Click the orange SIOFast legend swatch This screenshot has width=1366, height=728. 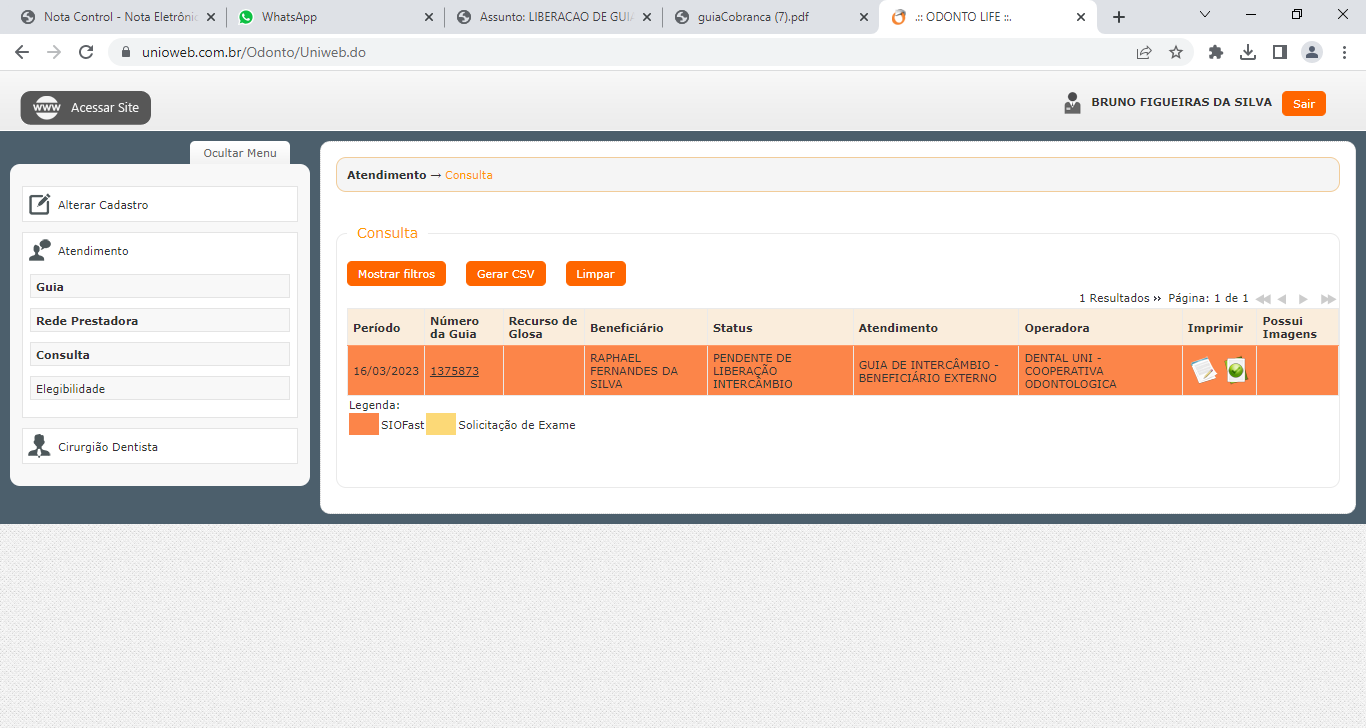point(364,425)
